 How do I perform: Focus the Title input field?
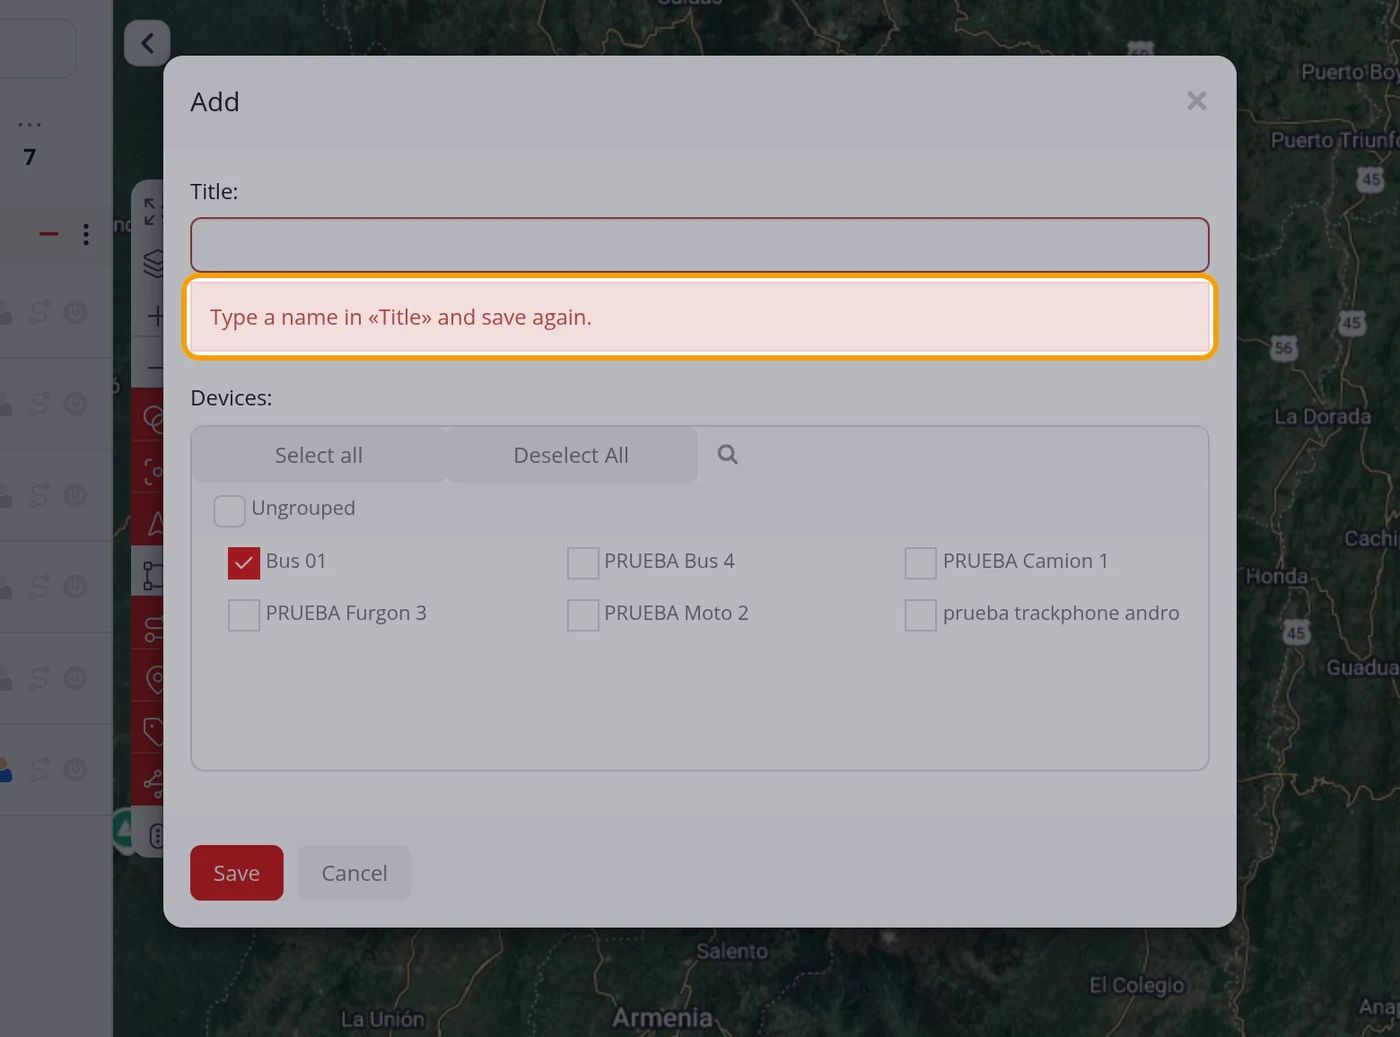700,245
